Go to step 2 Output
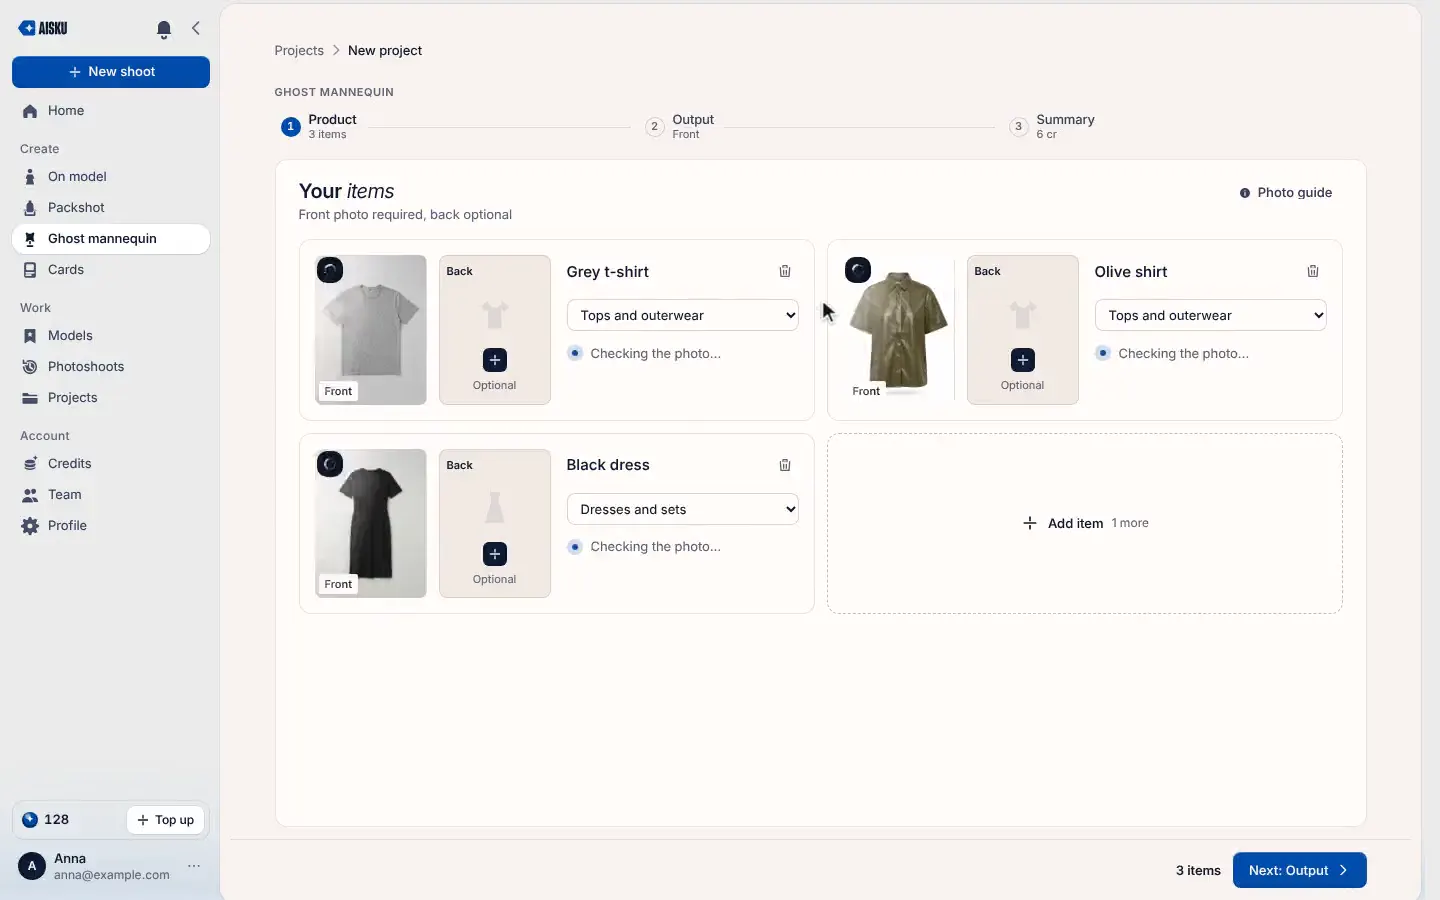 tap(680, 126)
